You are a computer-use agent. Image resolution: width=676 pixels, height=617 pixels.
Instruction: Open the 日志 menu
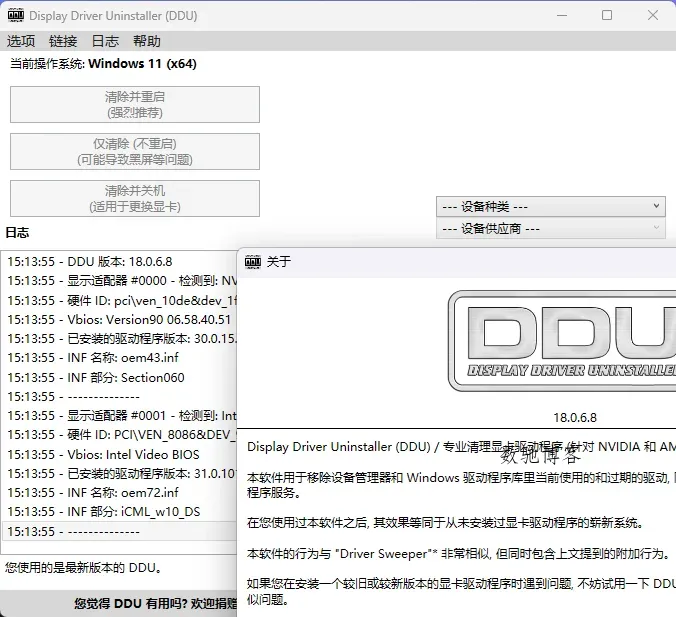(x=105, y=41)
